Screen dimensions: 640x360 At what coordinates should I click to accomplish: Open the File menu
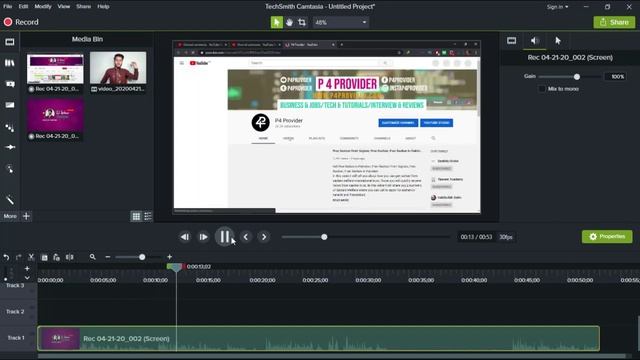point(7,7)
